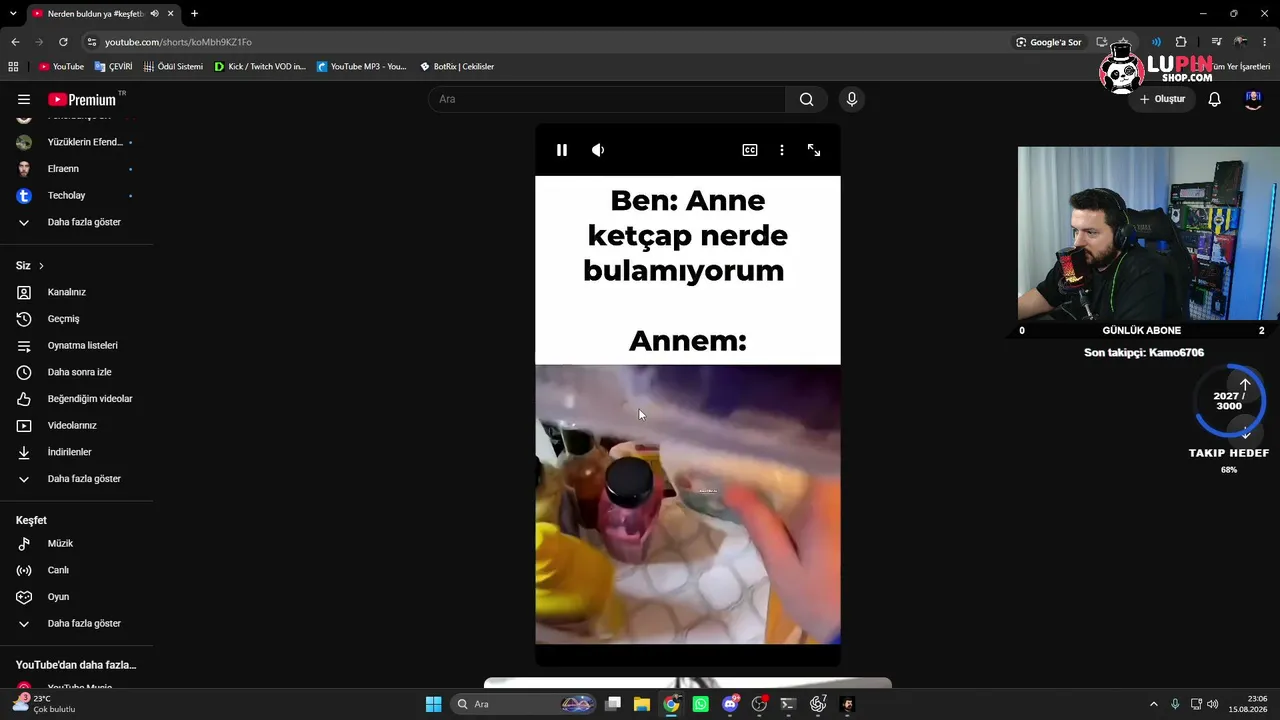Image resolution: width=1280 pixels, height=720 pixels.
Task: Open the ÇEVİRİ bookmark
Action: point(113,66)
